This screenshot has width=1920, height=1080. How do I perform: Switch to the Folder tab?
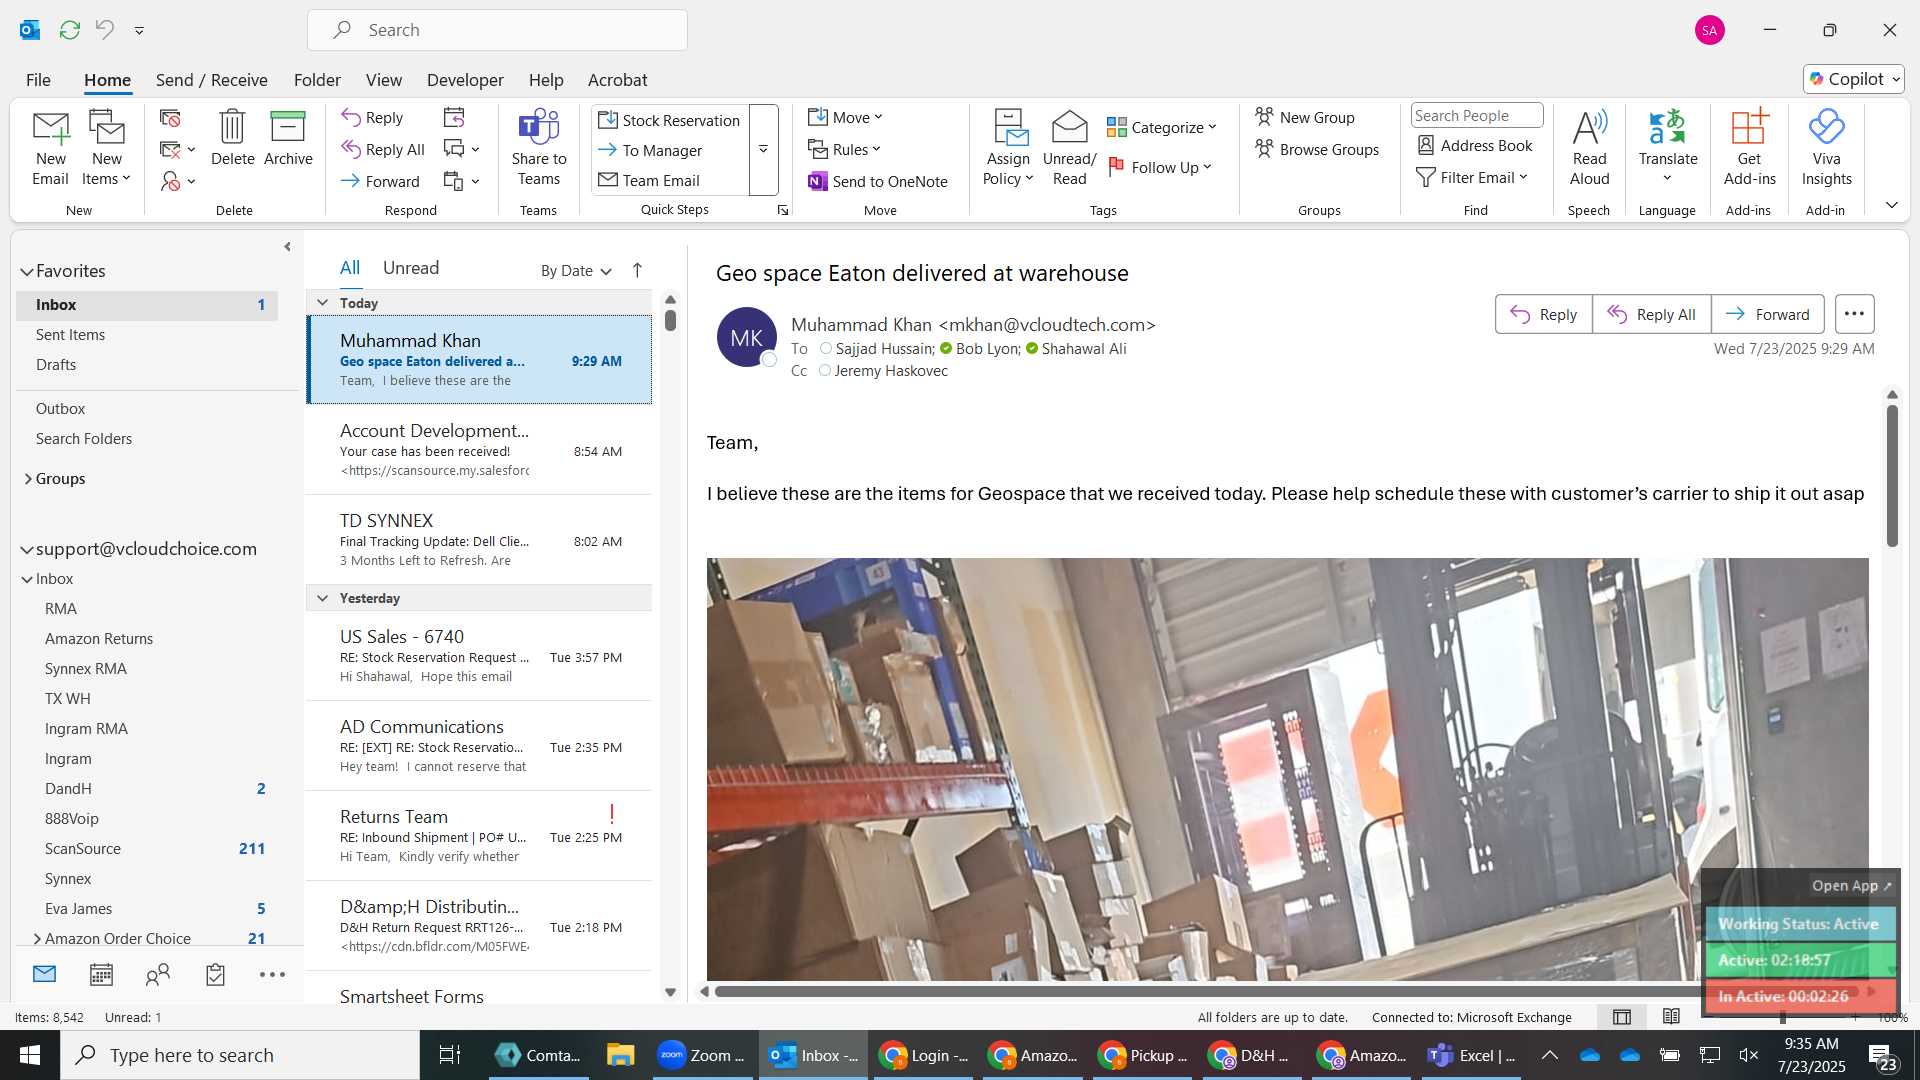coord(317,80)
